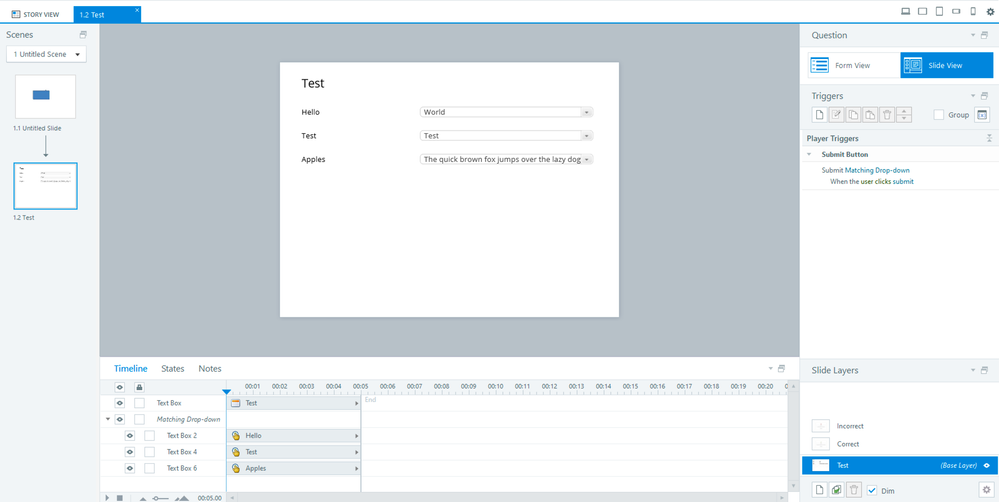Stop timeline playback
999x502 pixels.
tap(120, 497)
